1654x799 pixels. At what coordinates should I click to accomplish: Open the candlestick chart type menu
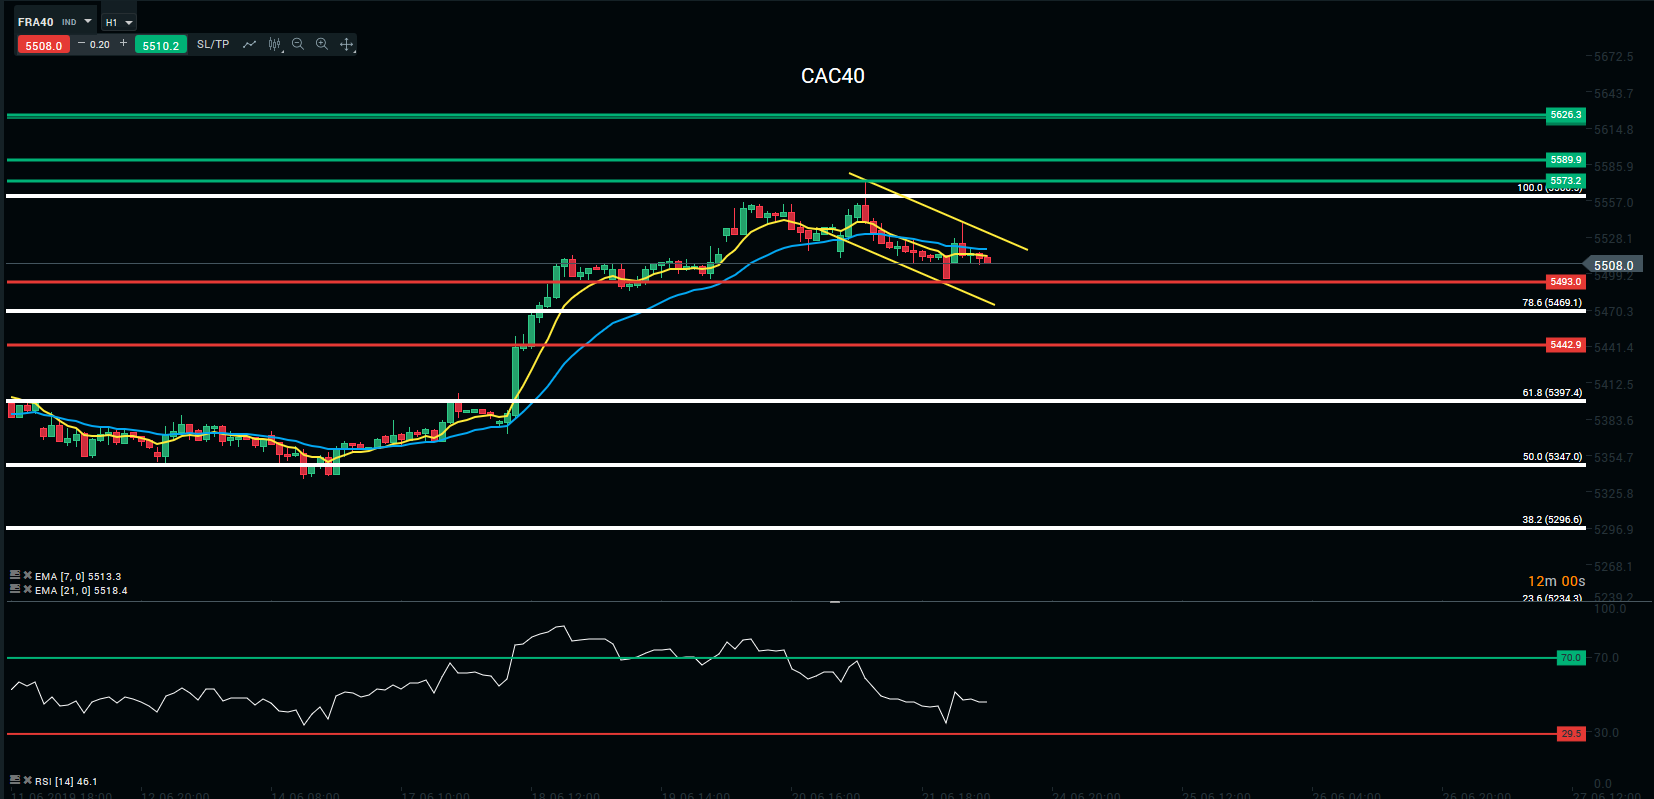(x=274, y=44)
